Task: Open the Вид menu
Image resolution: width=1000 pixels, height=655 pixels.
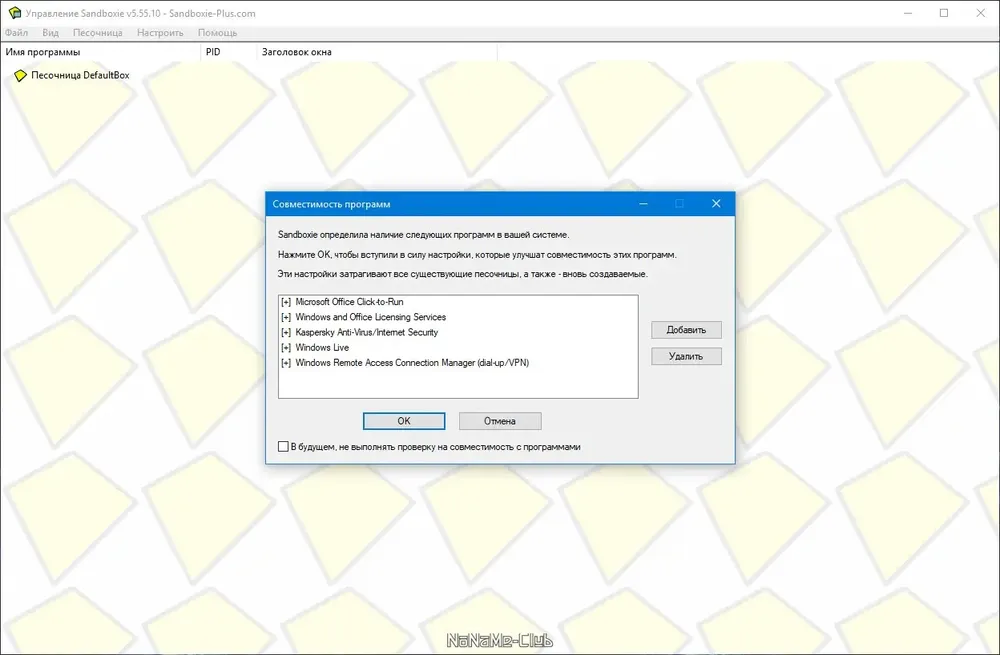Action: pos(50,33)
